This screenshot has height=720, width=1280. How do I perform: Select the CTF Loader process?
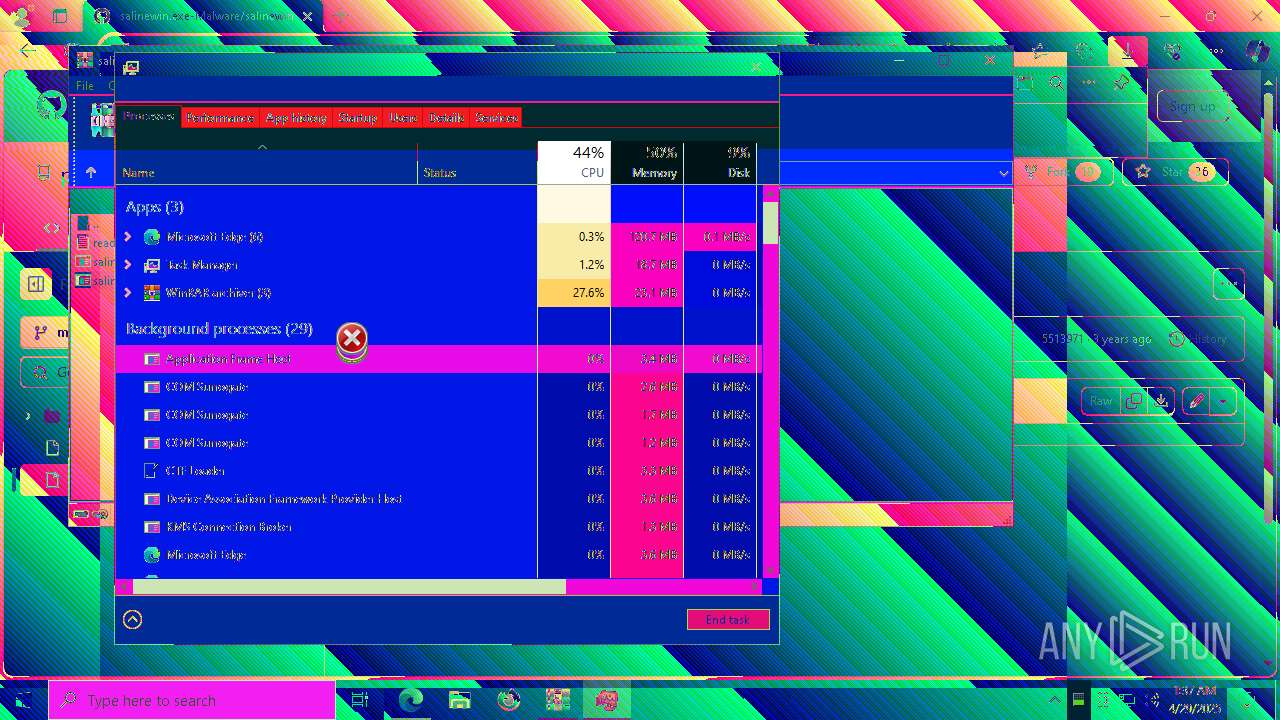coord(438,470)
